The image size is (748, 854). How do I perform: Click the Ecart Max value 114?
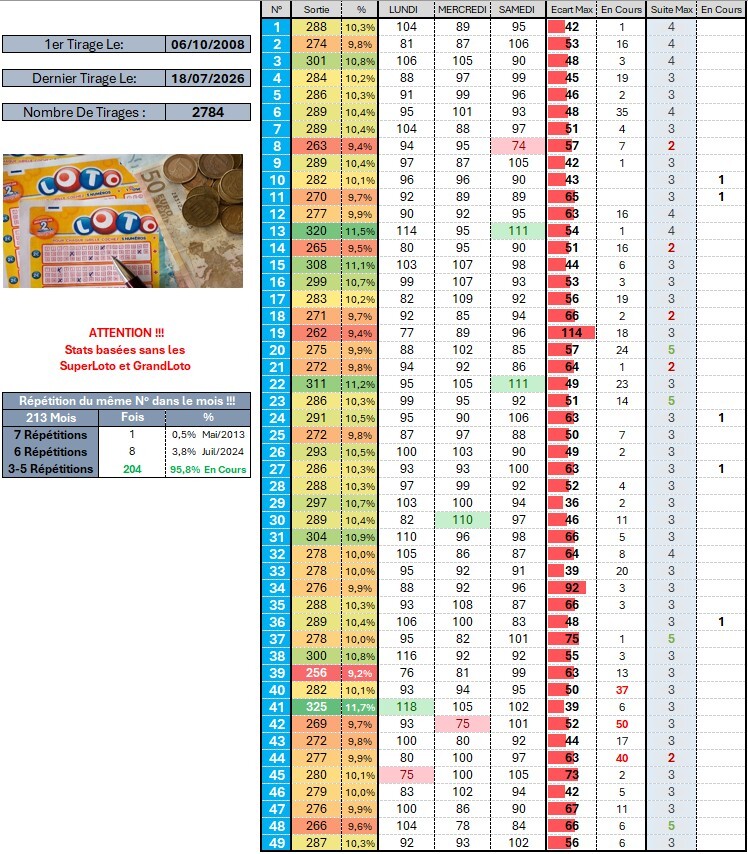571,333
